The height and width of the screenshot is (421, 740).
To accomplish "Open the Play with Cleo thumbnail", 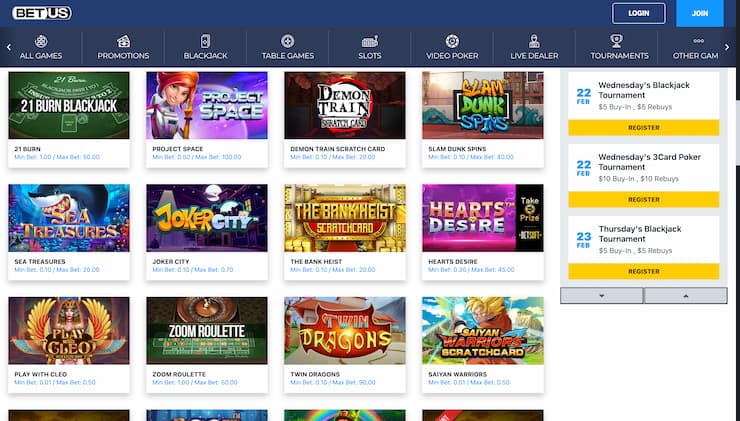I will coord(69,330).
